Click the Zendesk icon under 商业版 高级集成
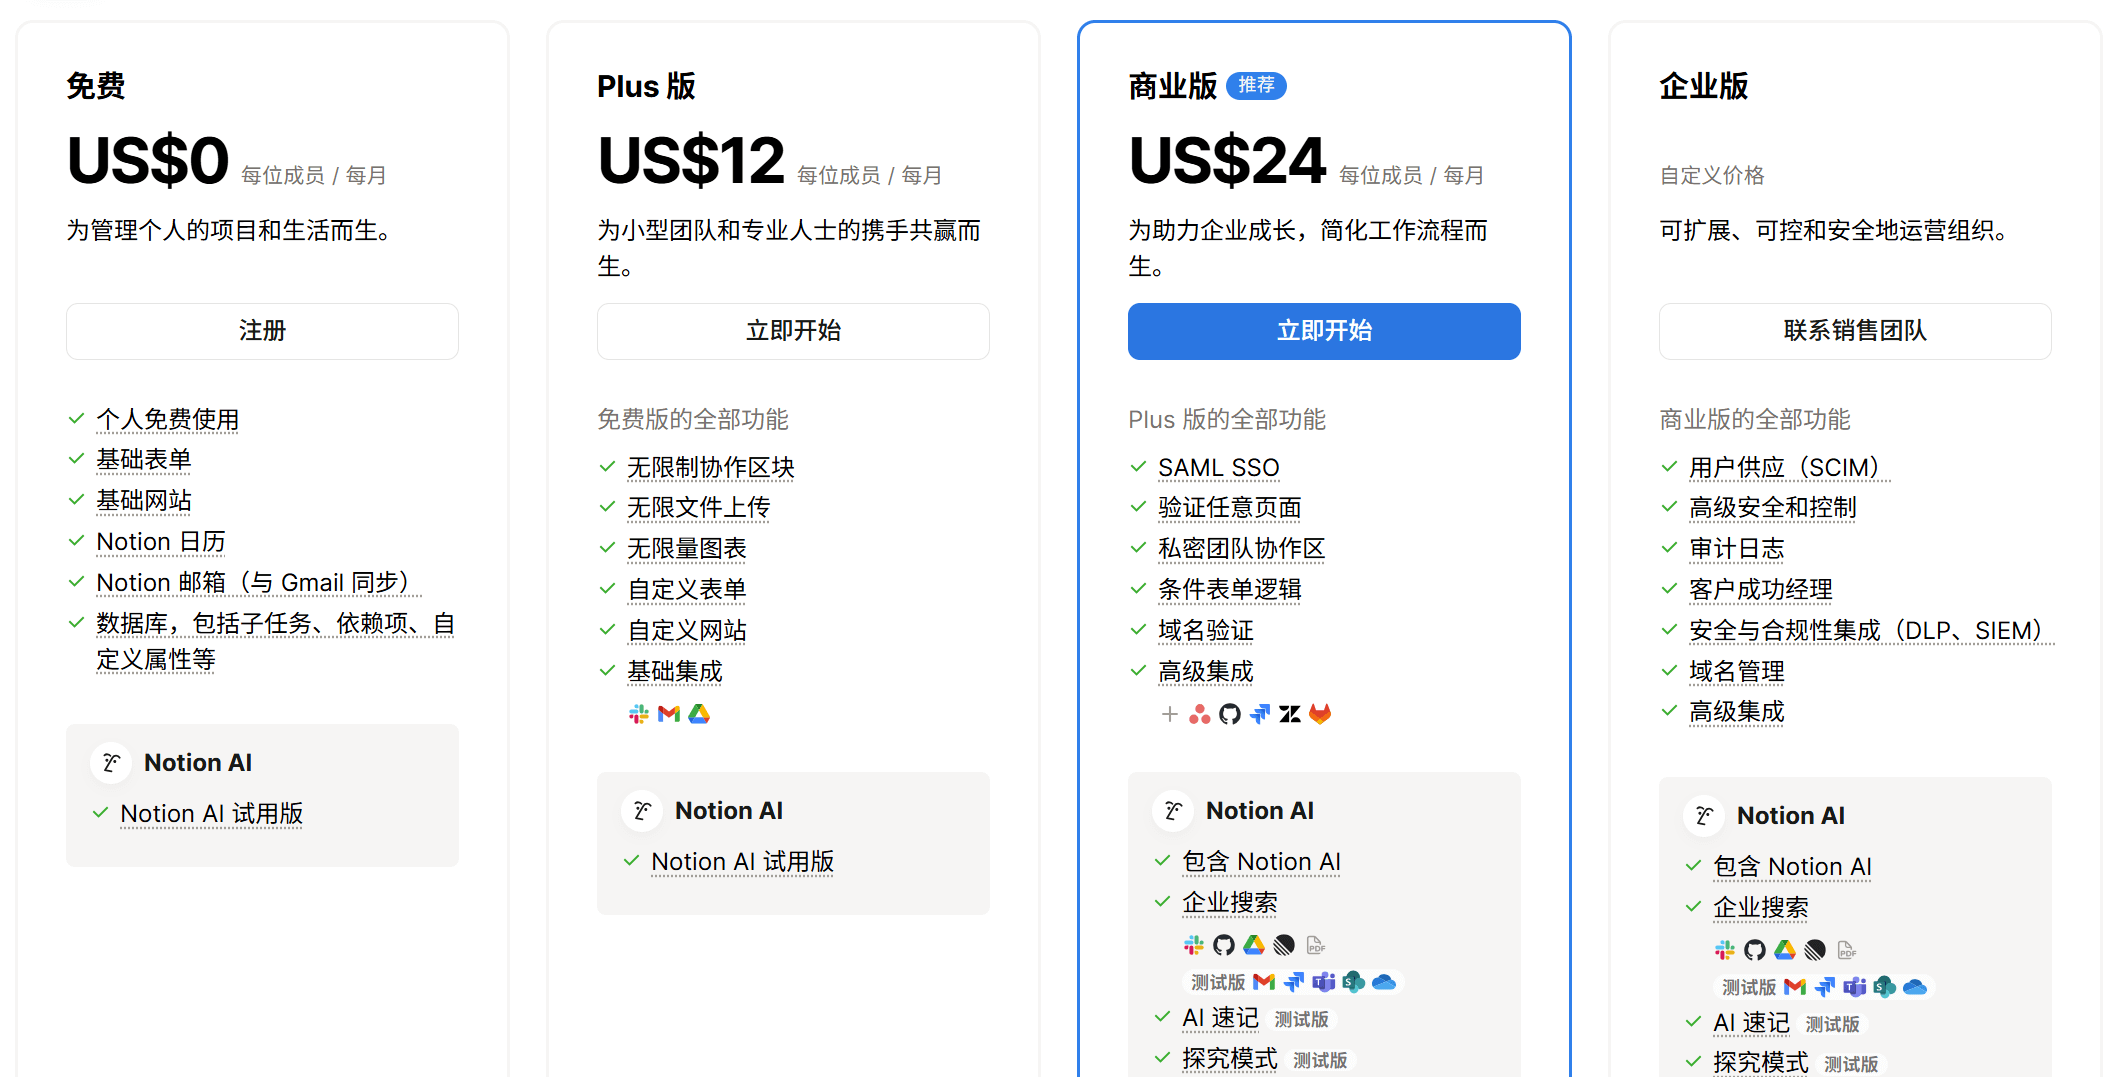The height and width of the screenshot is (1077, 2112). pos(1290,714)
